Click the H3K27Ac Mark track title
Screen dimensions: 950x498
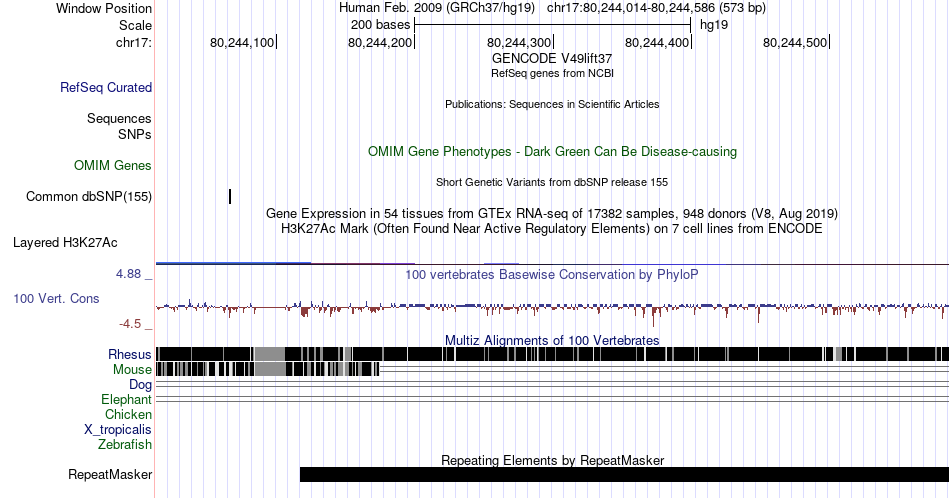tap(552, 228)
